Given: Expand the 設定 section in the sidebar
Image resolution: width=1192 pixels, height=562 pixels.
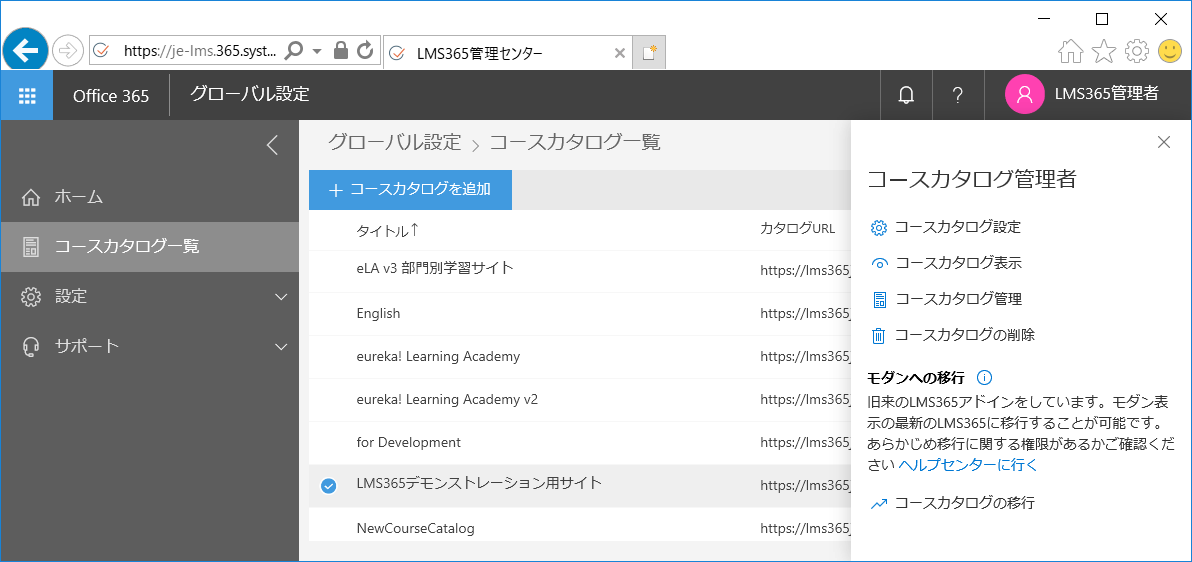Looking at the screenshot, I should pos(281,297).
